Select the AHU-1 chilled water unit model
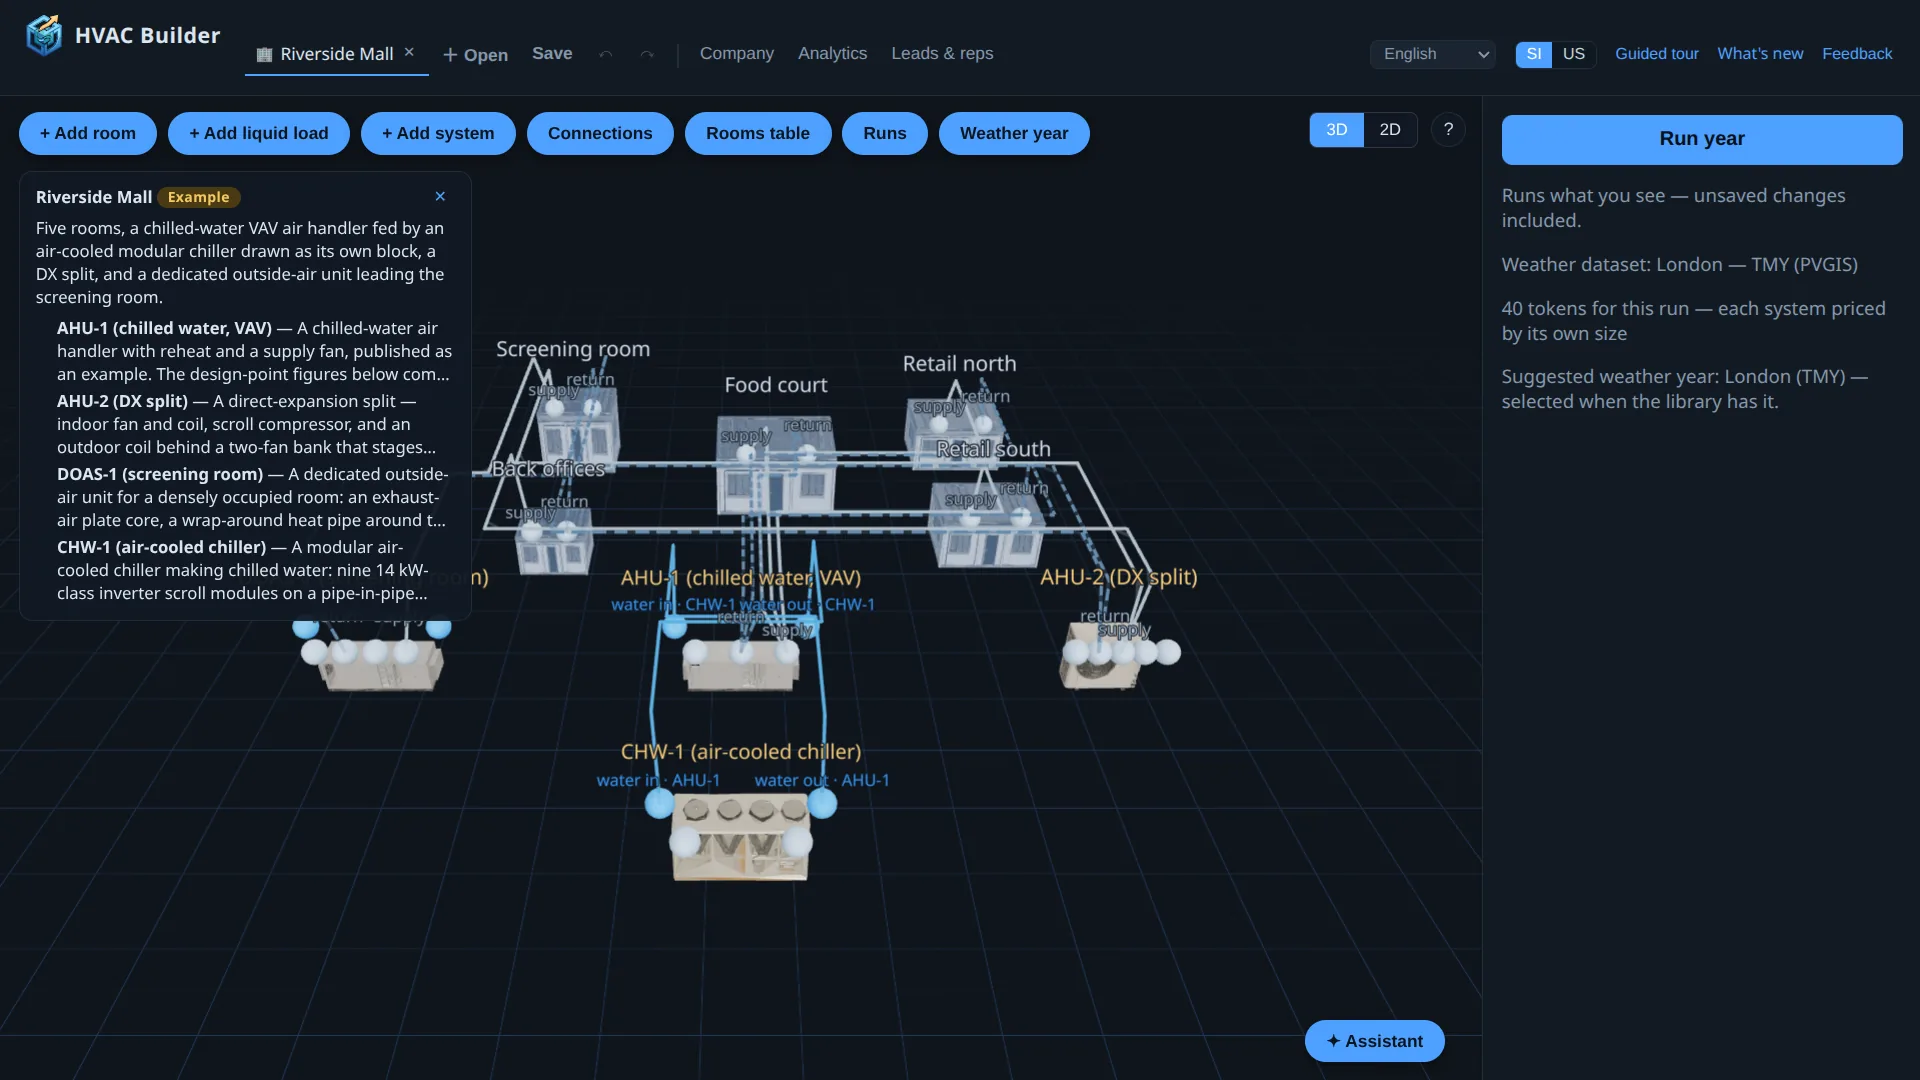 point(741,665)
